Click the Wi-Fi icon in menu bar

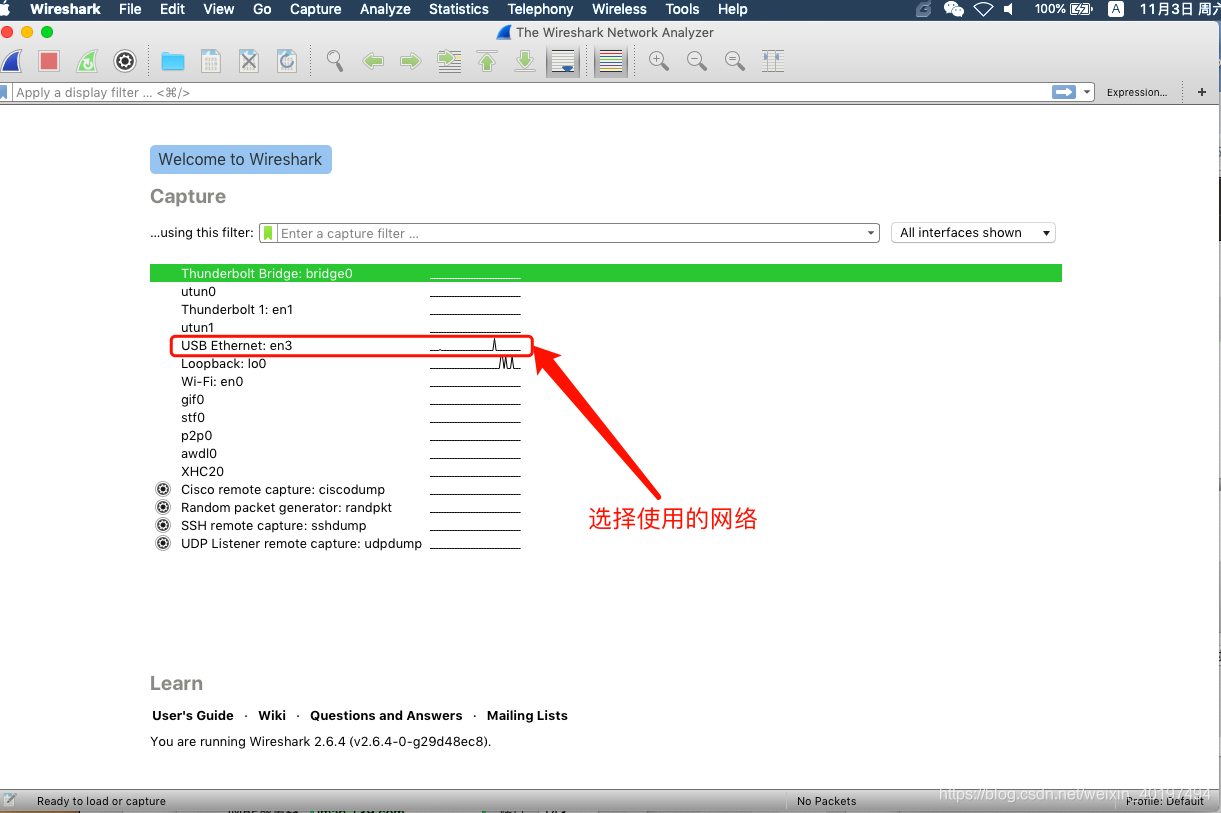point(983,9)
